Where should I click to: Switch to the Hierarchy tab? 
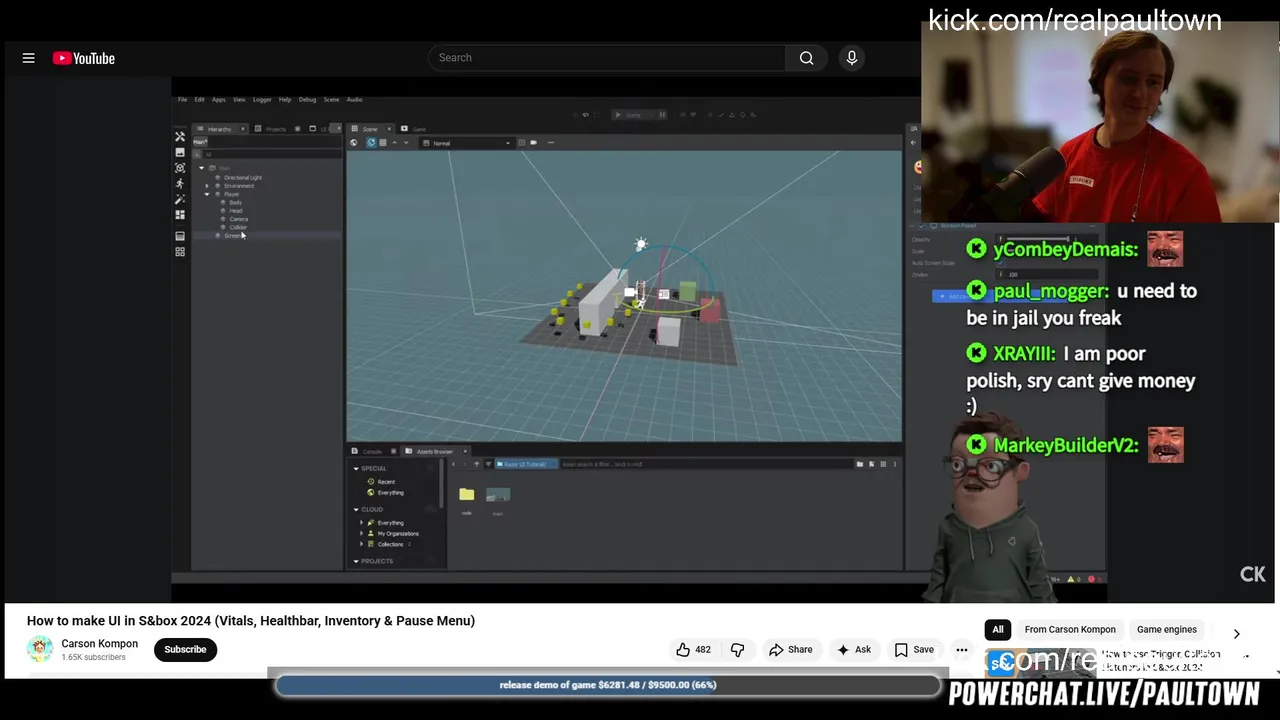[219, 129]
